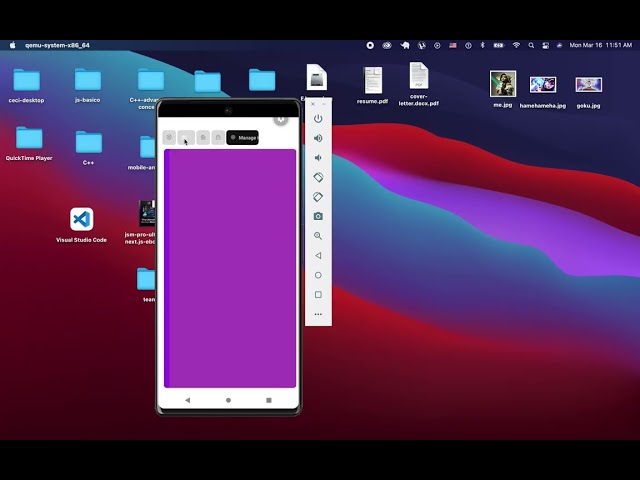The image size is (640, 480).
Task: Select the disk drive file icon on desktop
Action: tap(317, 78)
